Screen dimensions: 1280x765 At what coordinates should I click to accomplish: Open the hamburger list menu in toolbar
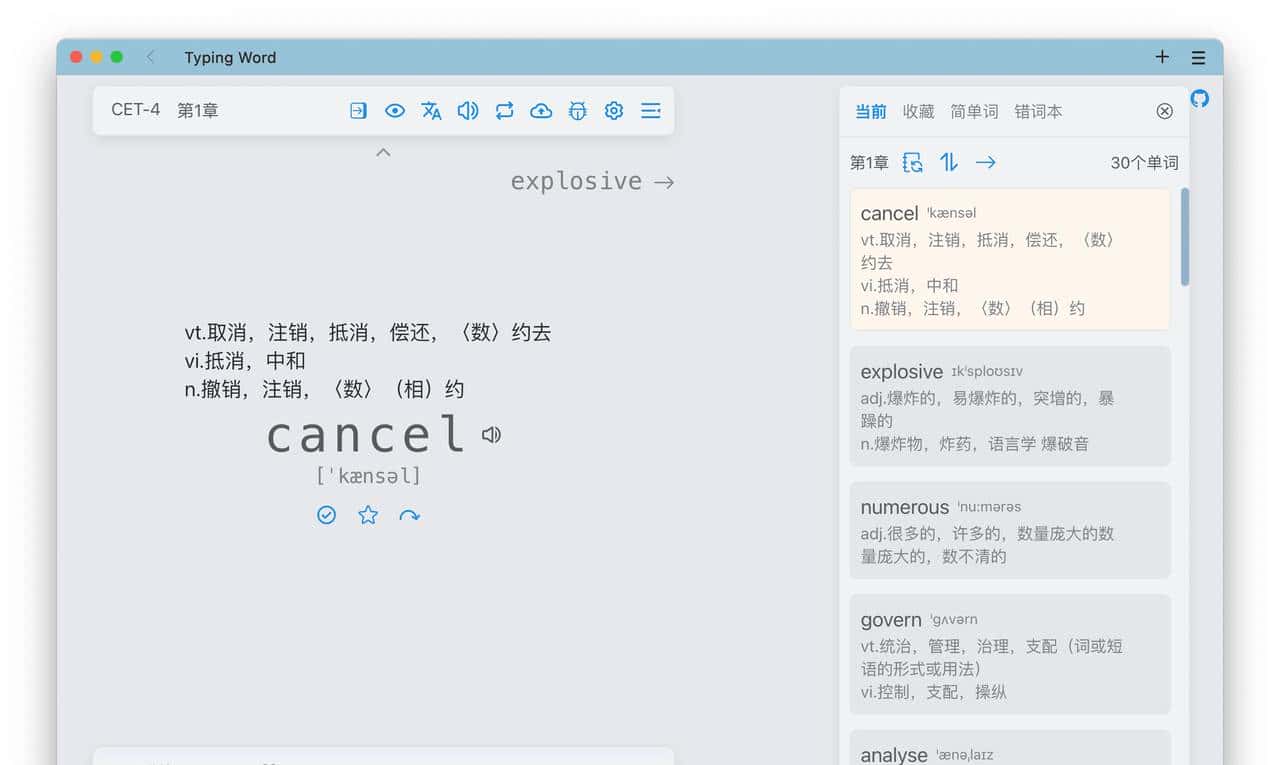click(651, 110)
